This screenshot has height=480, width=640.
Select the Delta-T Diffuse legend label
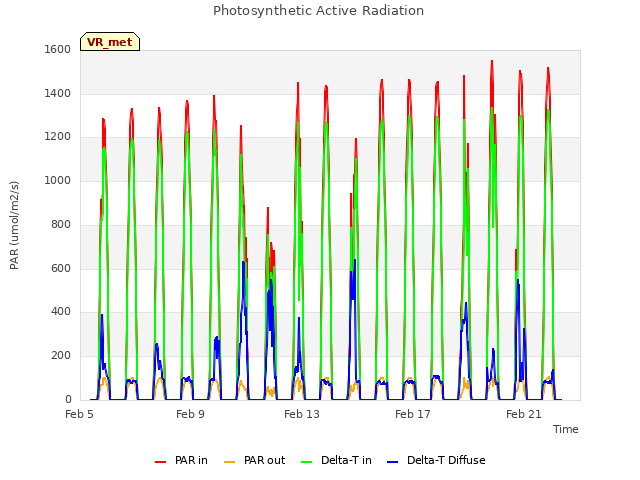click(x=446, y=460)
